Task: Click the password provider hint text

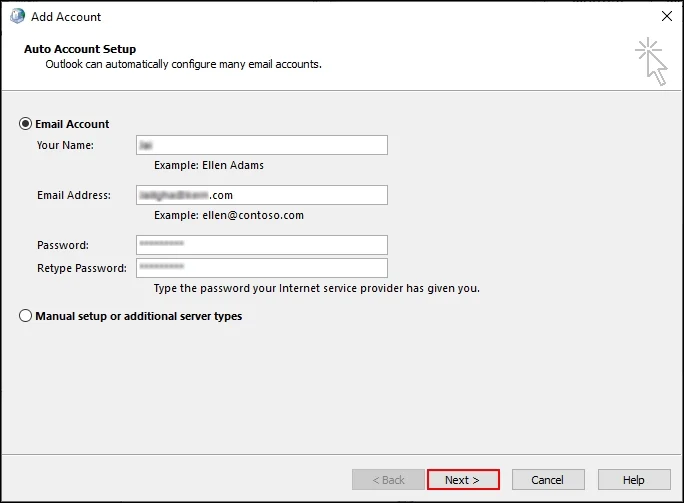Action: (x=317, y=288)
